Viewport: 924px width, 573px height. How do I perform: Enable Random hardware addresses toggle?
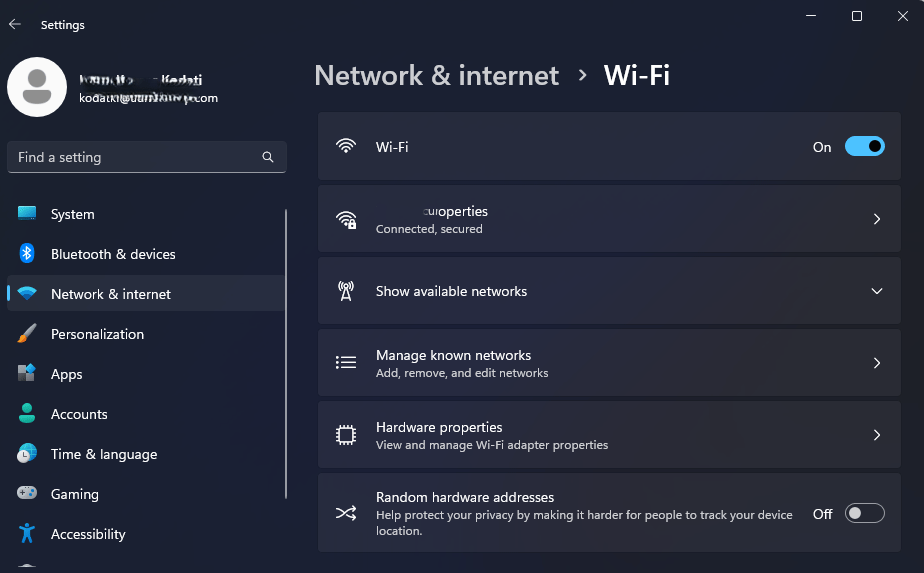click(x=864, y=514)
